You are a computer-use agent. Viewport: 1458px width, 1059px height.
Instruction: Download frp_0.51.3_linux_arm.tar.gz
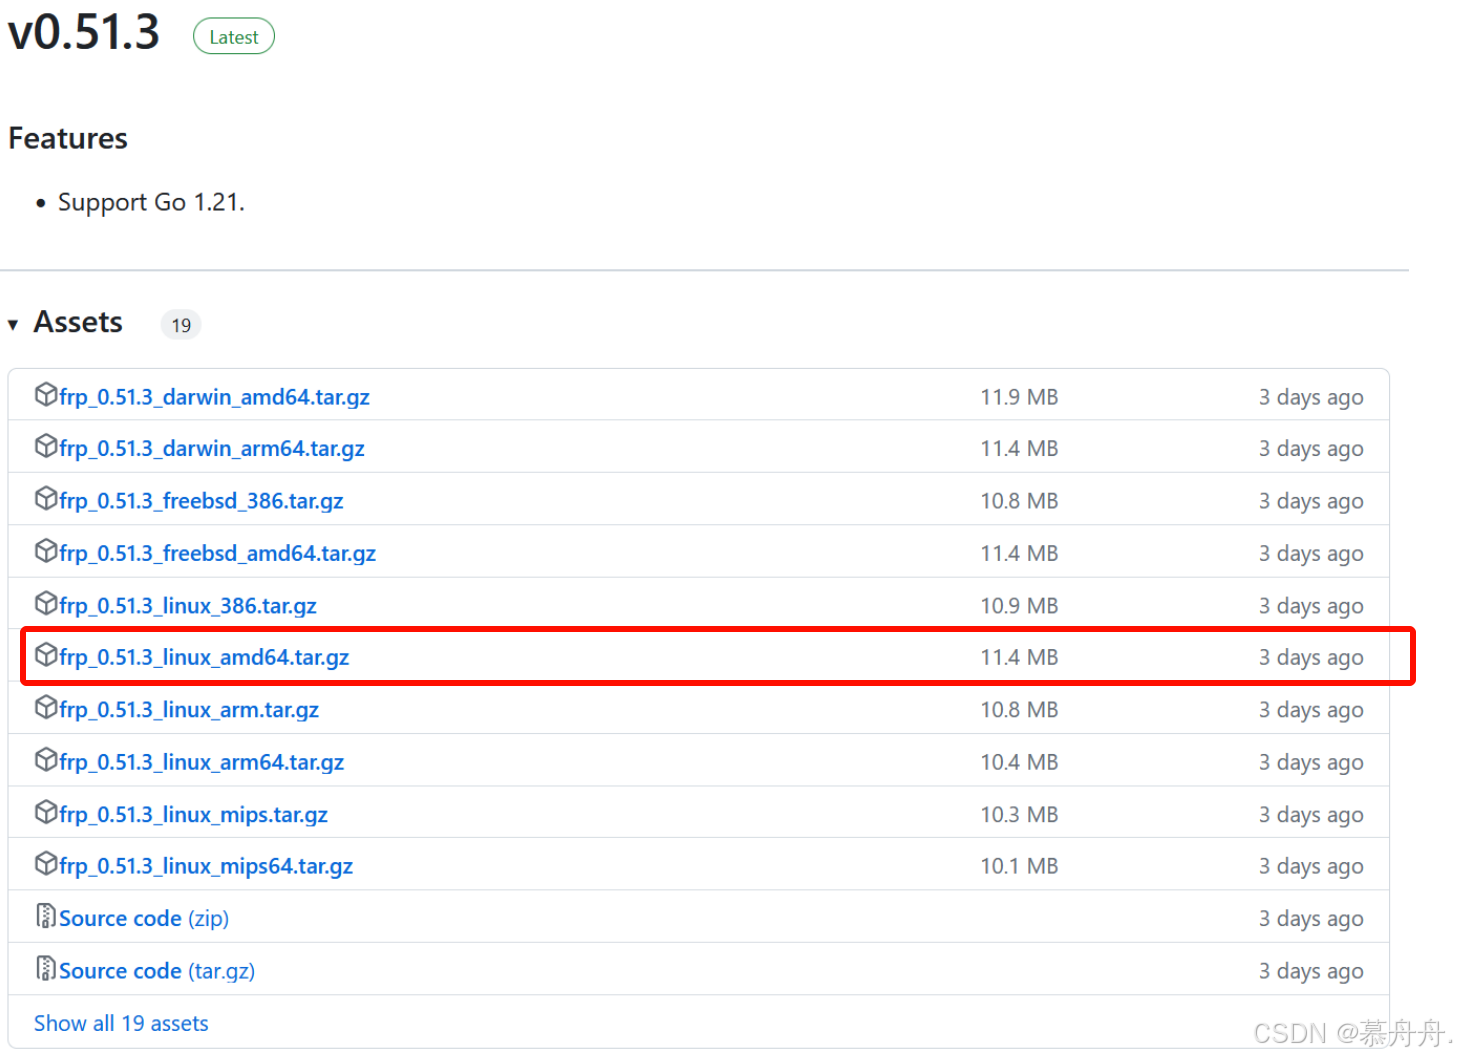(x=189, y=710)
